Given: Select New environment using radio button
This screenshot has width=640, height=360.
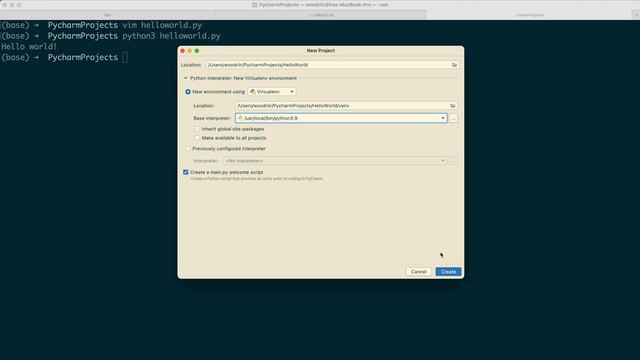Looking at the screenshot, I should pos(188,92).
